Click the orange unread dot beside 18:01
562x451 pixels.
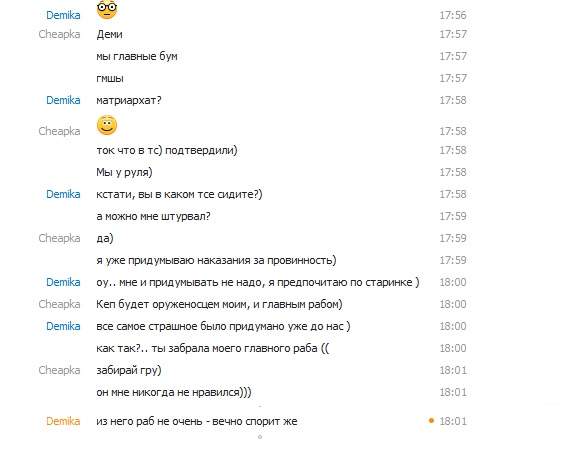(x=432, y=421)
